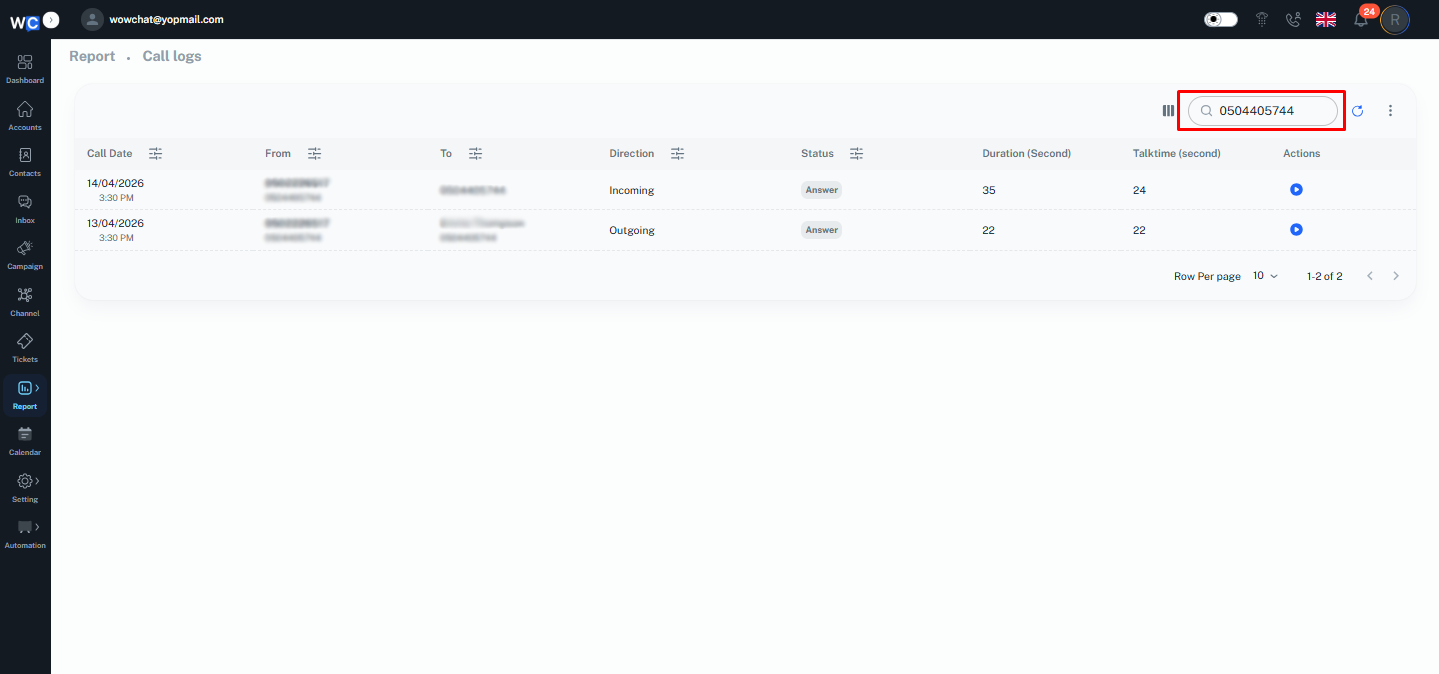Click the 14/04/2026 call date
The height and width of the screenshot is (674, 1439).
point(115,183)
